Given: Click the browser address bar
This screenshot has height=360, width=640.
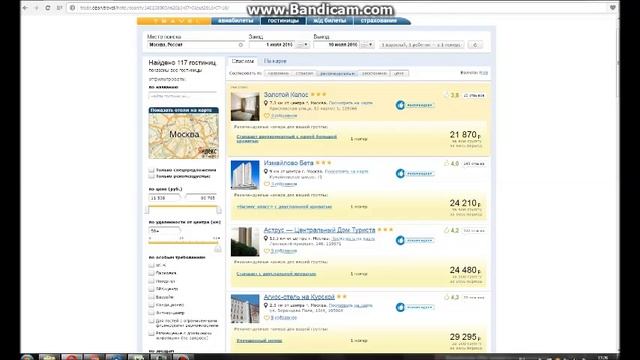Looking at the screenshot, I should tap(339, 8).
